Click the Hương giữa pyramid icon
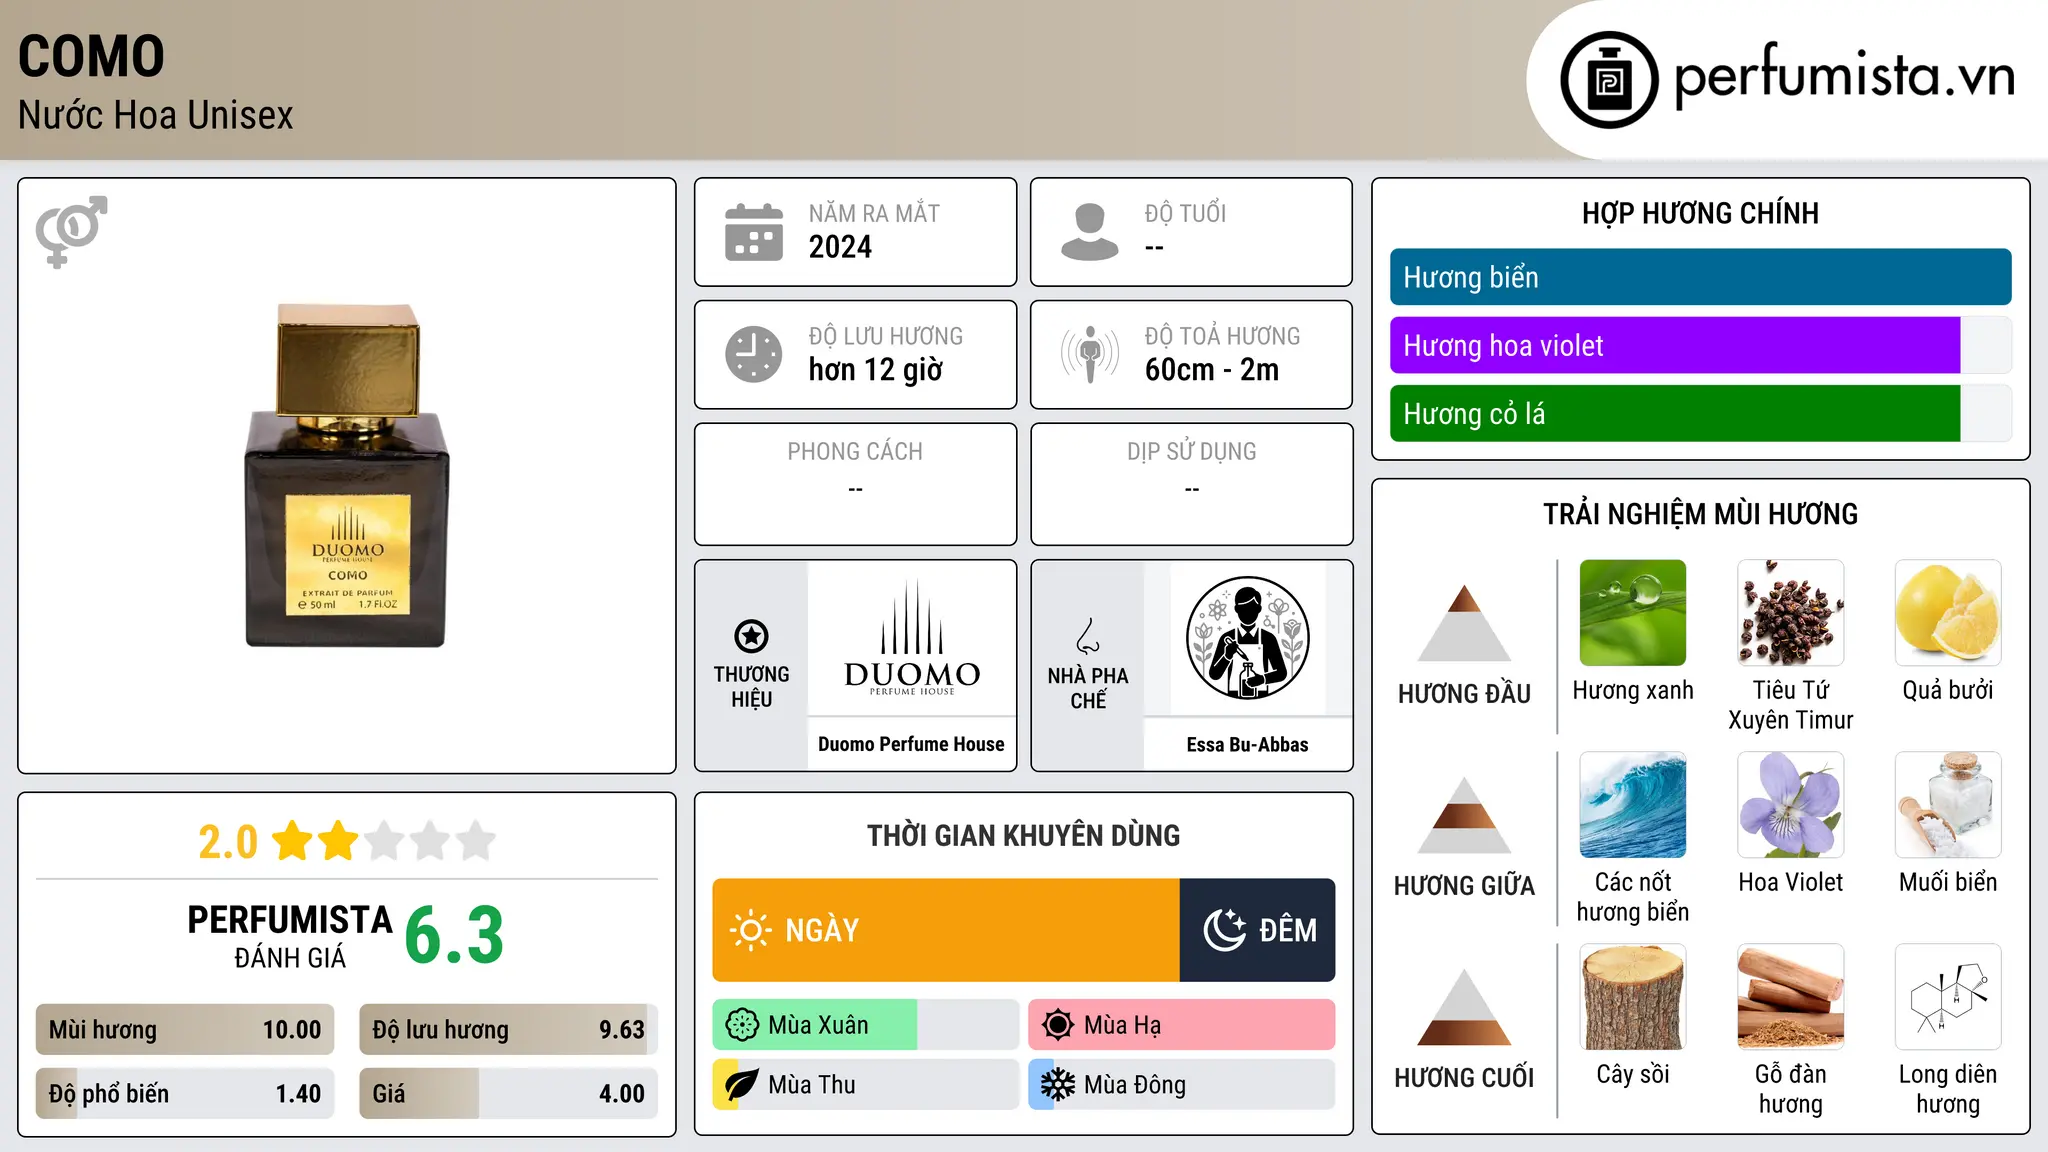This screenshot has height=1152, width=2048. click(1464, 815)
